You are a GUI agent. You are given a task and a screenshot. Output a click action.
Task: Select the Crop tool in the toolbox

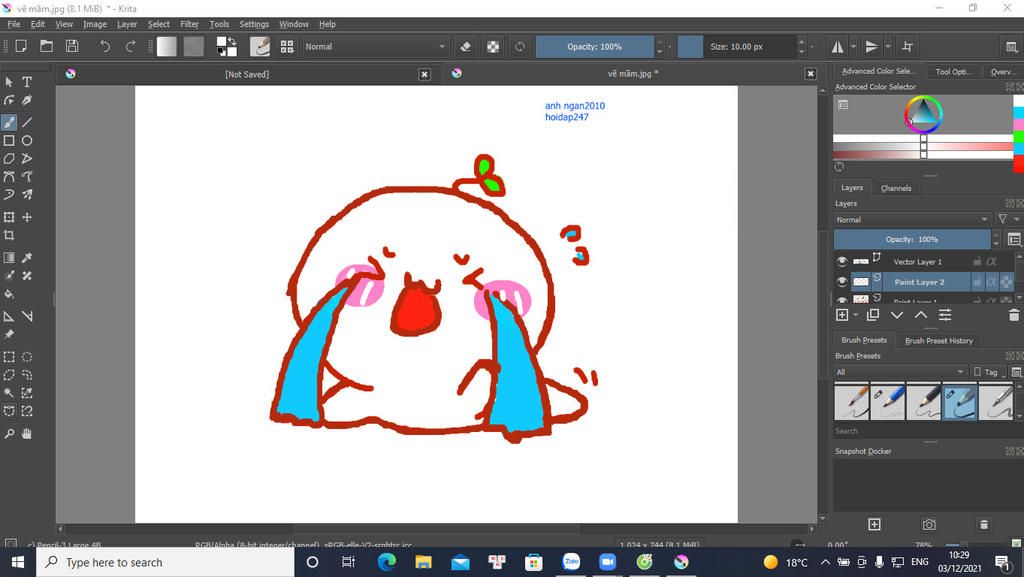9,235
